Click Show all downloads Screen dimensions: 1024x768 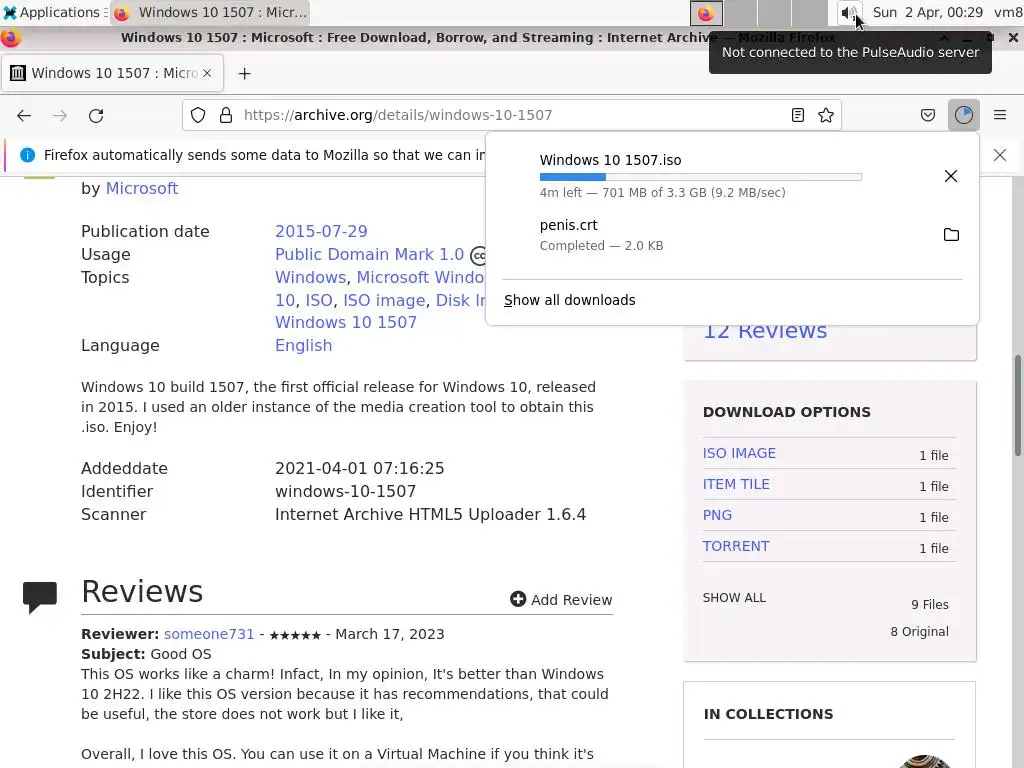pyautogui.click(x=569, y=300)
